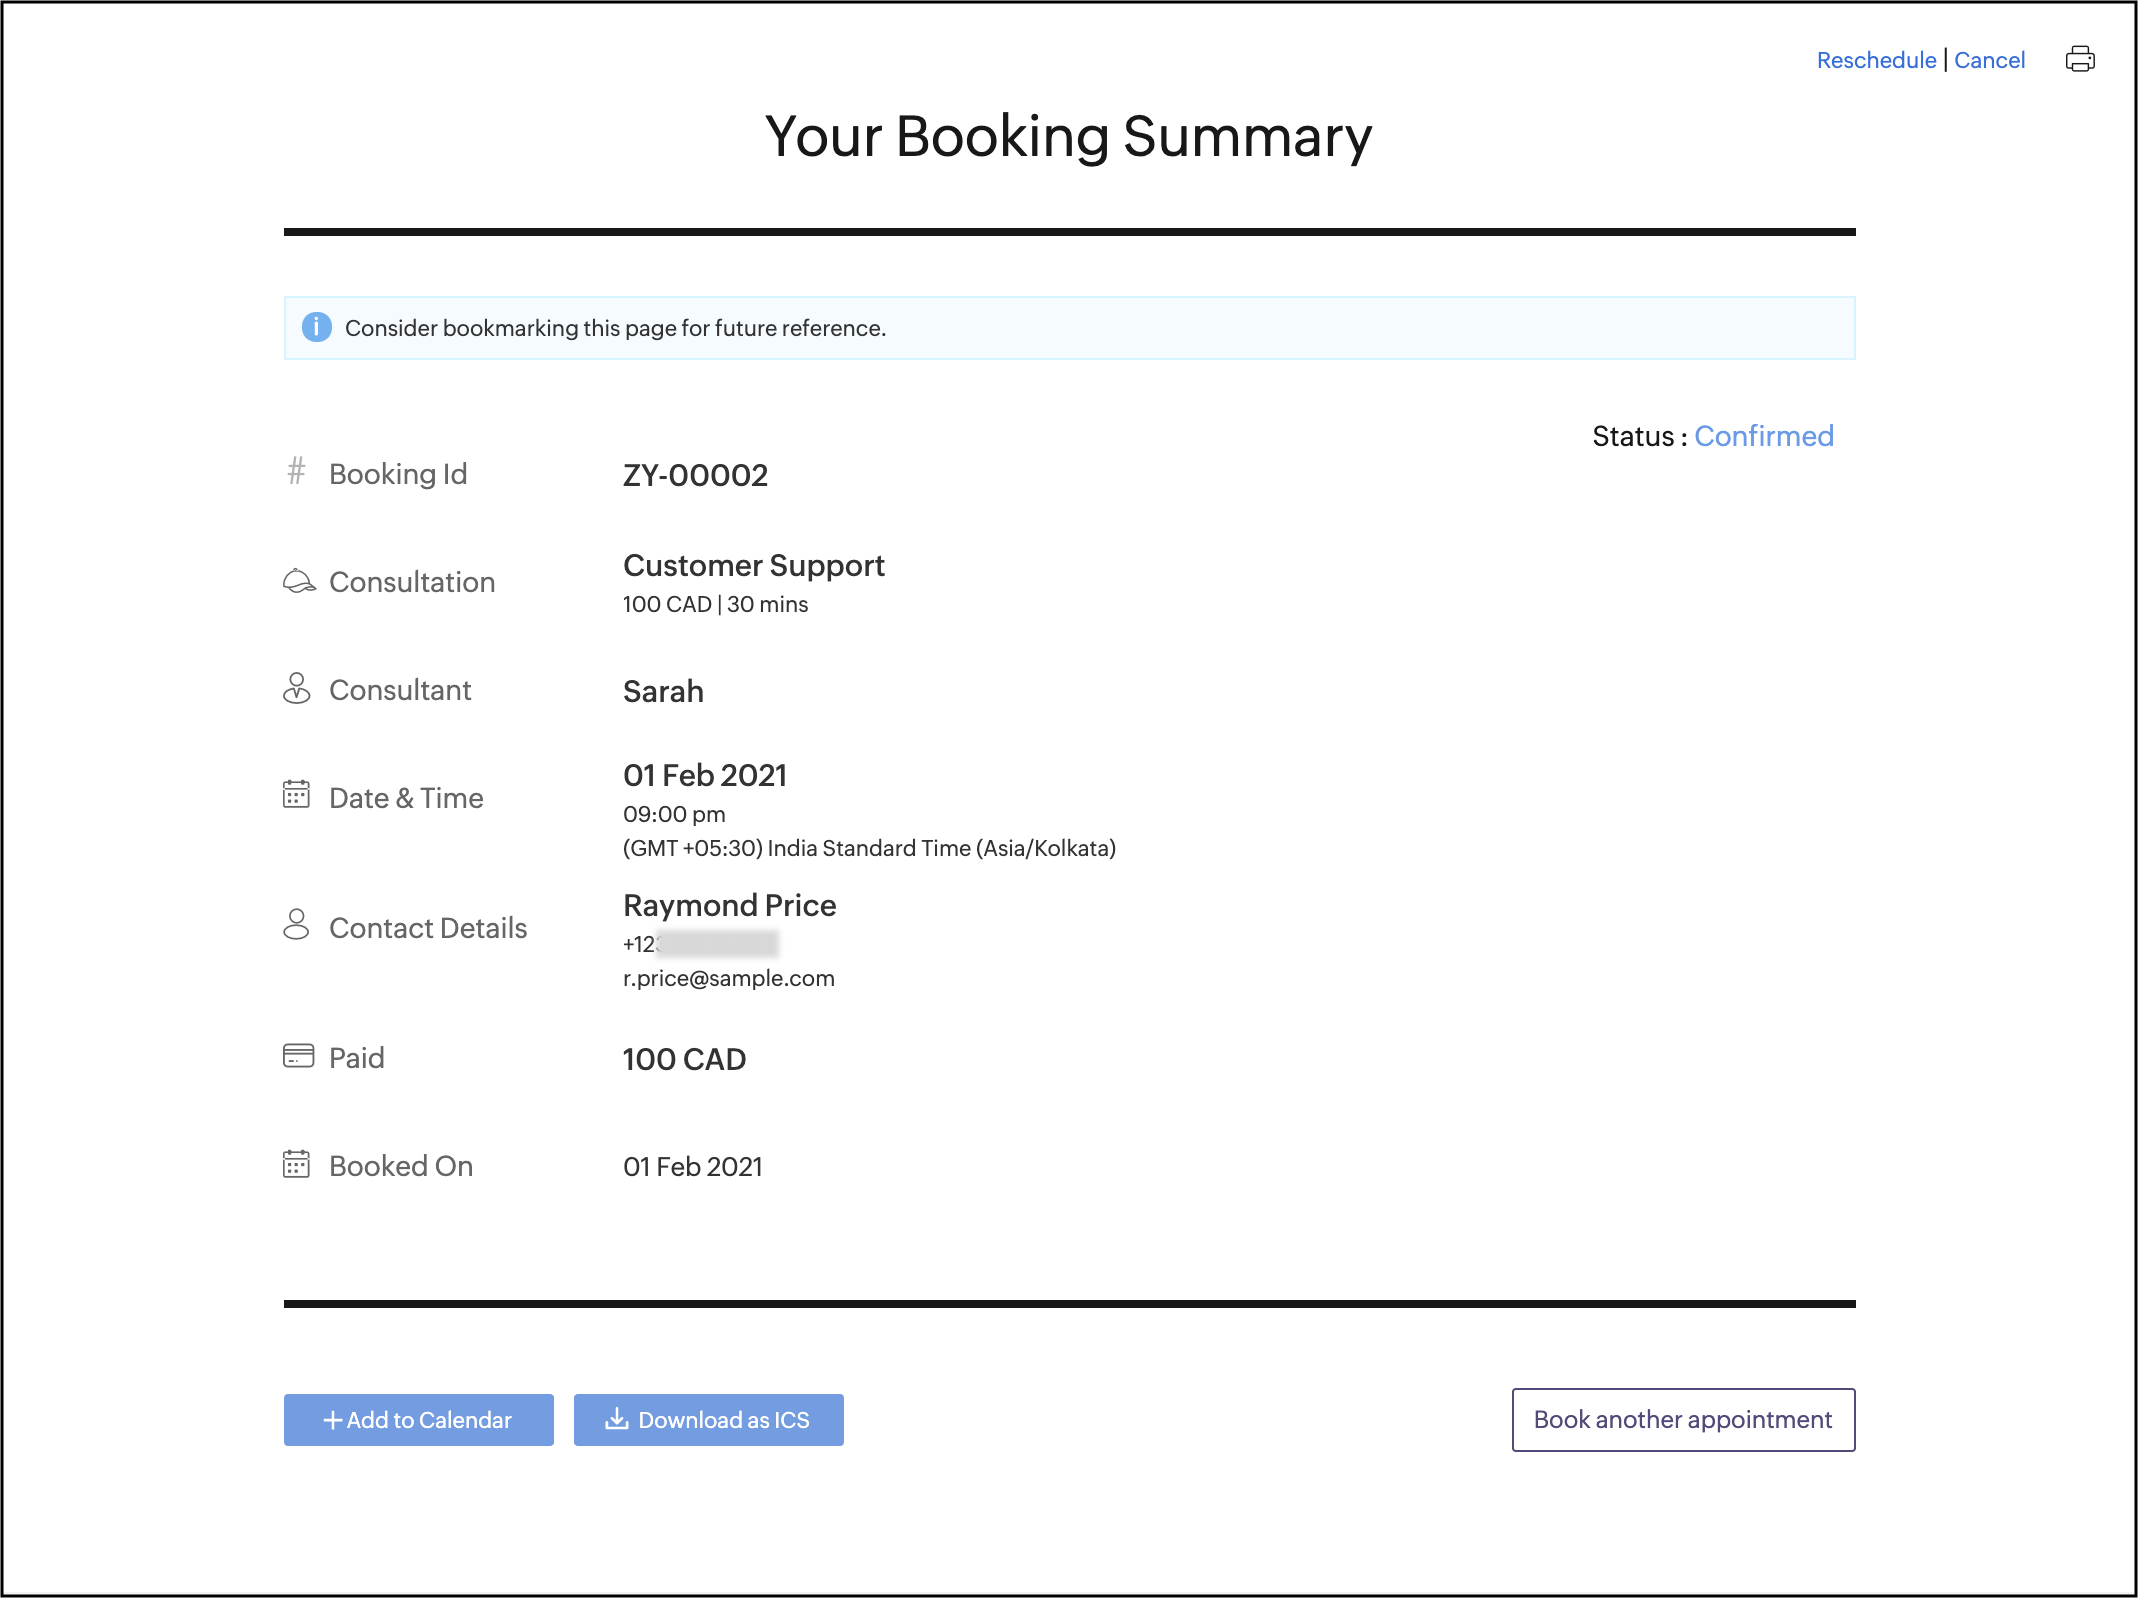Click the hash icon beside Booking Id
The height and width of the screenshot is (1598, 2138).
pyautogui.click(x=296, y=471)
